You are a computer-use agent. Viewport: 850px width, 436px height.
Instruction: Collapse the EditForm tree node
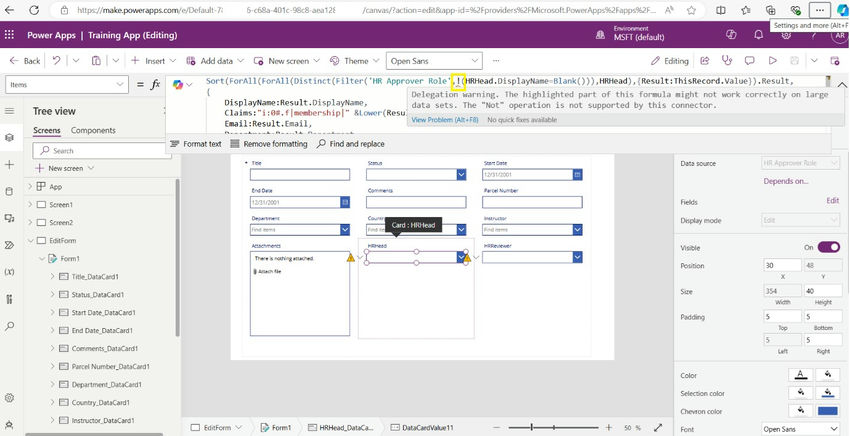[x=30, y=240]
